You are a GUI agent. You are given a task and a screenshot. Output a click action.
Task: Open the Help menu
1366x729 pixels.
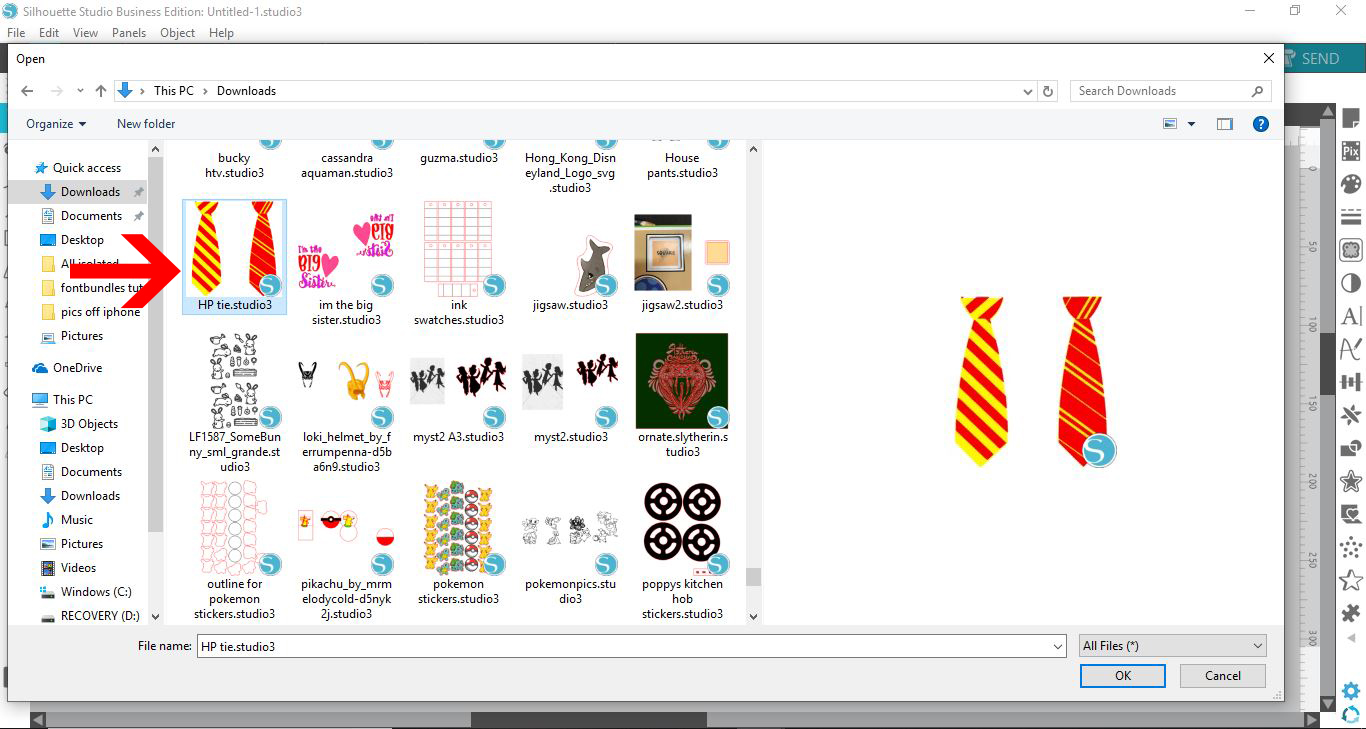coord(221,33)
